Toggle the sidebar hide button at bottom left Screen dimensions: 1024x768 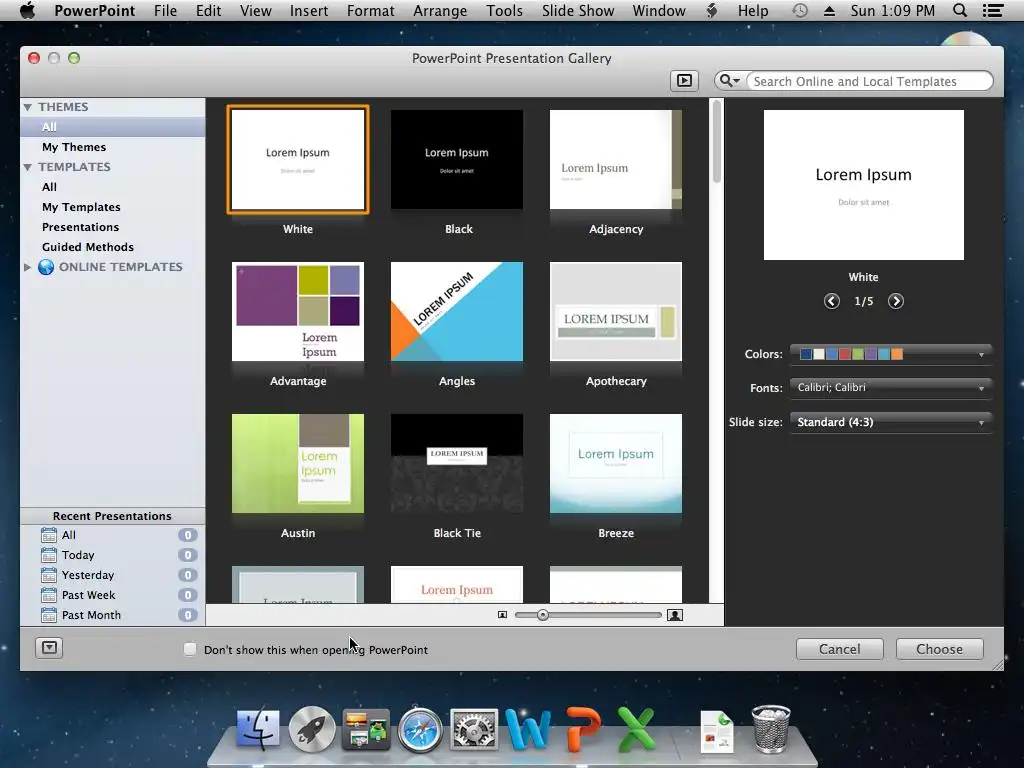pyautogui.click(x=49, y=648)
